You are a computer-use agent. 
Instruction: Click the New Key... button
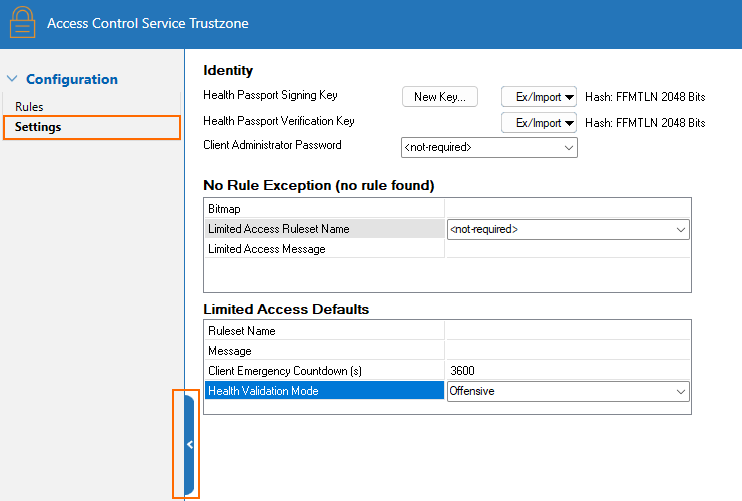[x=440, y=97]
